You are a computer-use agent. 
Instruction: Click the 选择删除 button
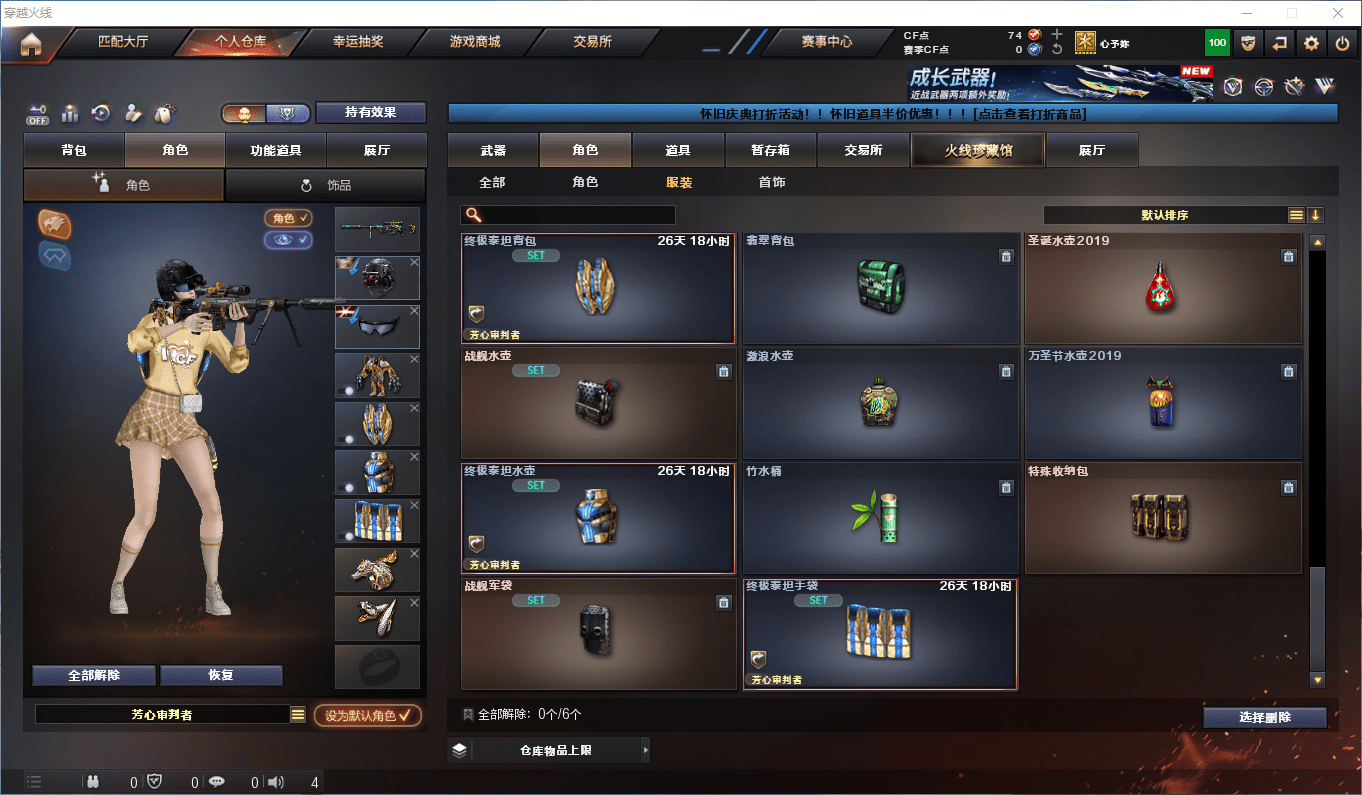(1265, 717)
